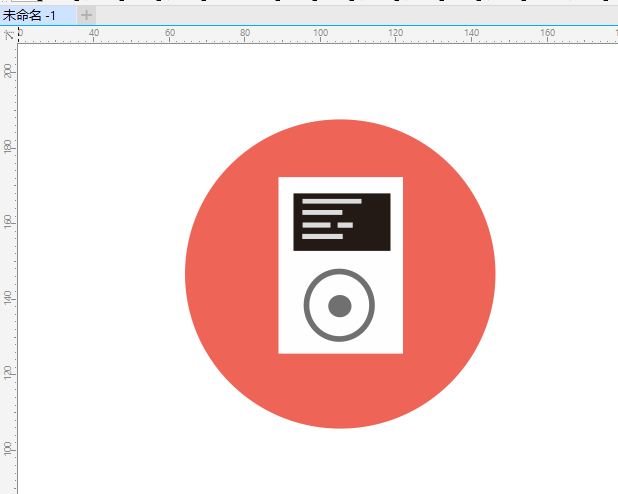Click the 100 mark on horizontal ruler

(321, 34)
